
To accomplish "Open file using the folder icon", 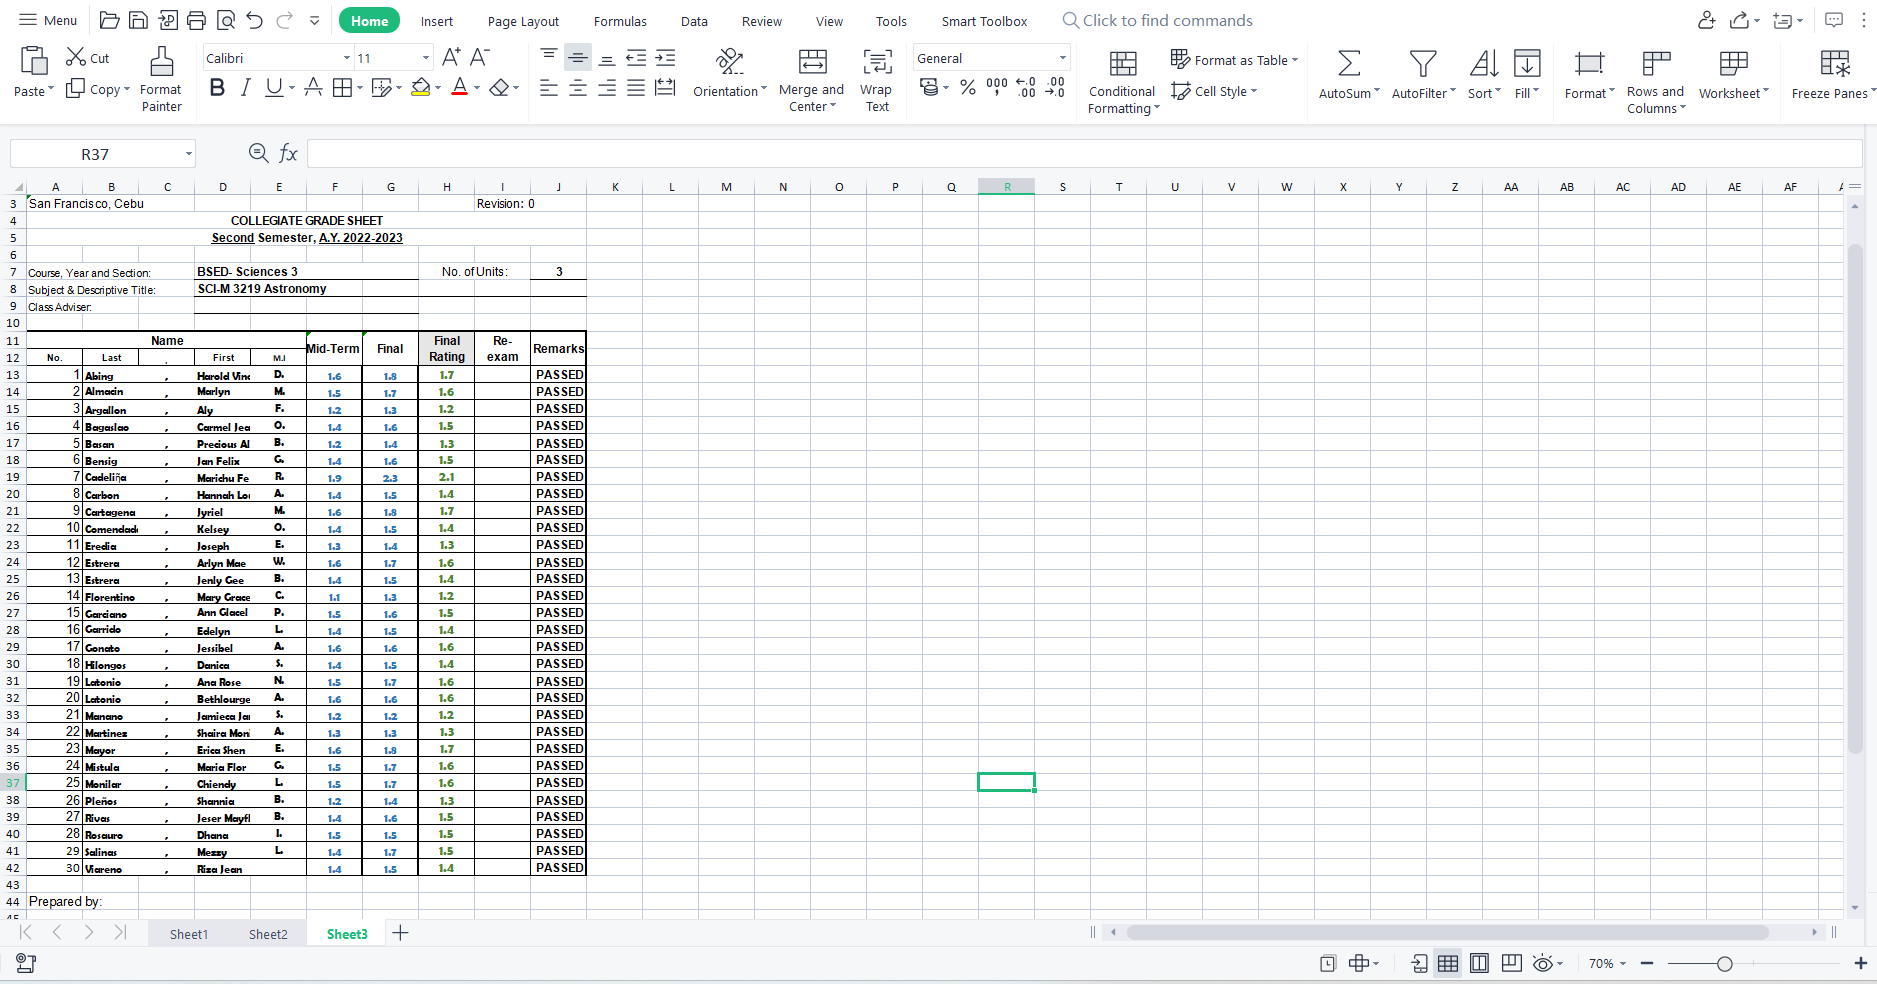I will (x=110, y=20).
